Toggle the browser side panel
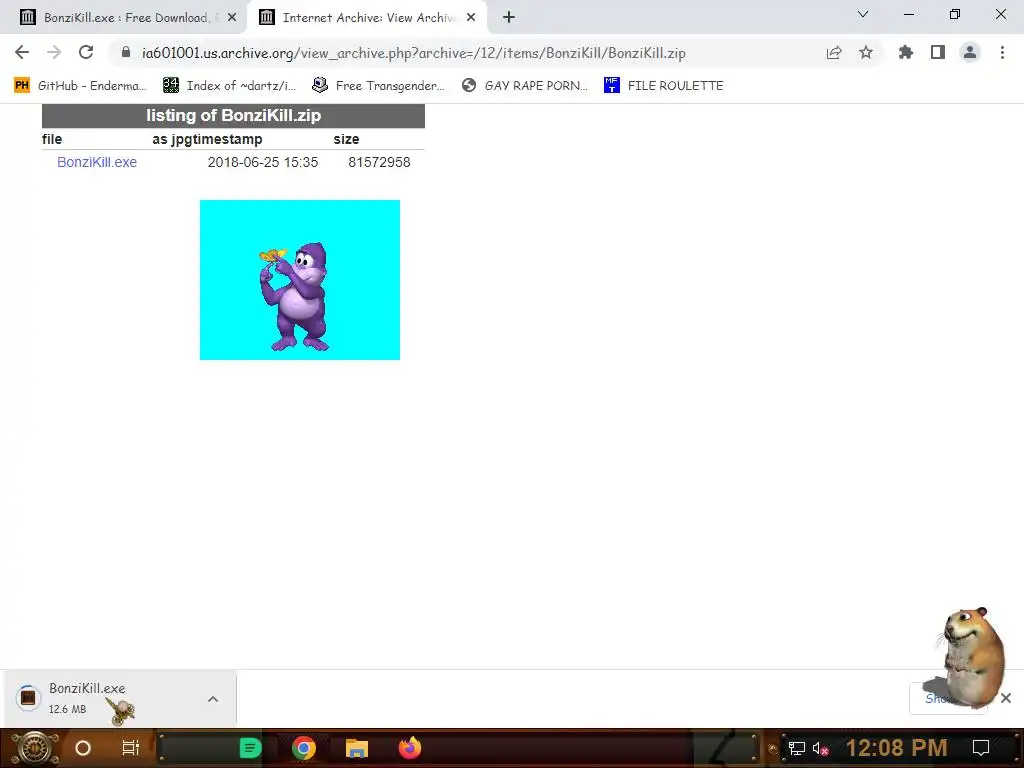1024x768 pixels. [938, 52]
